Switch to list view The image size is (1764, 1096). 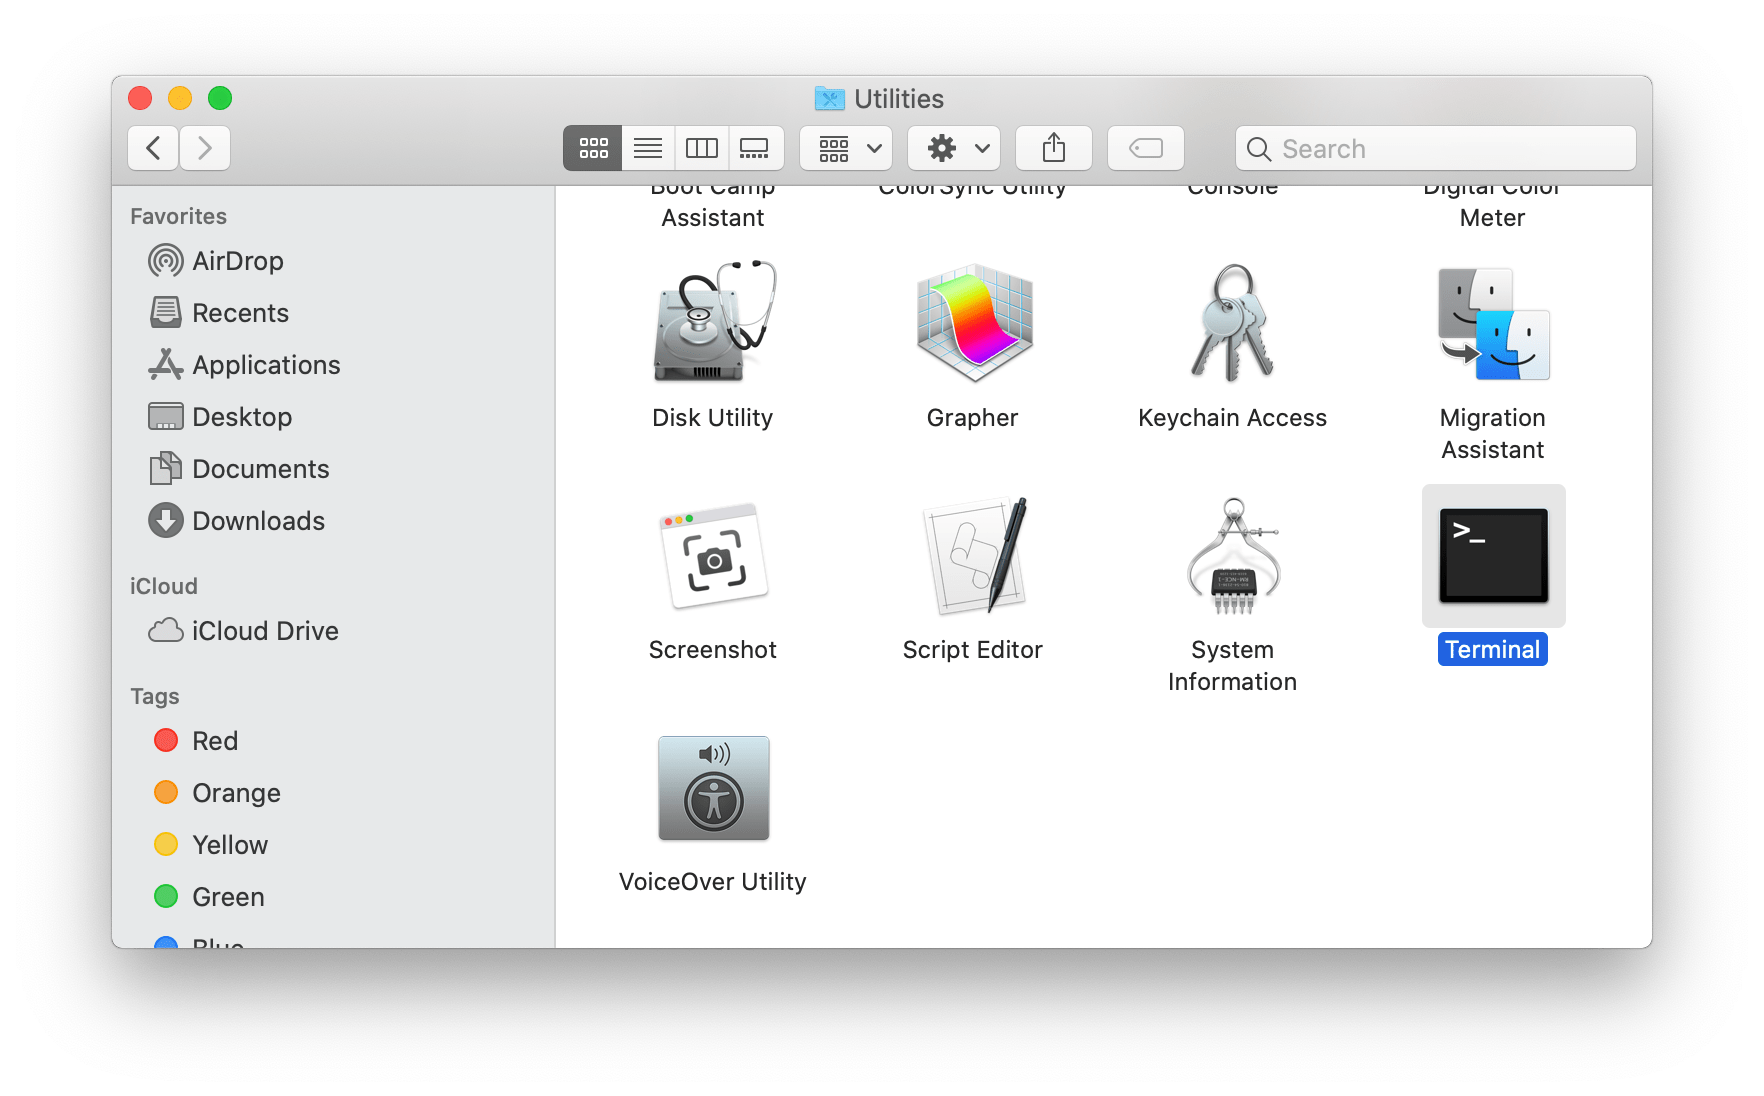tap(647, 147)
